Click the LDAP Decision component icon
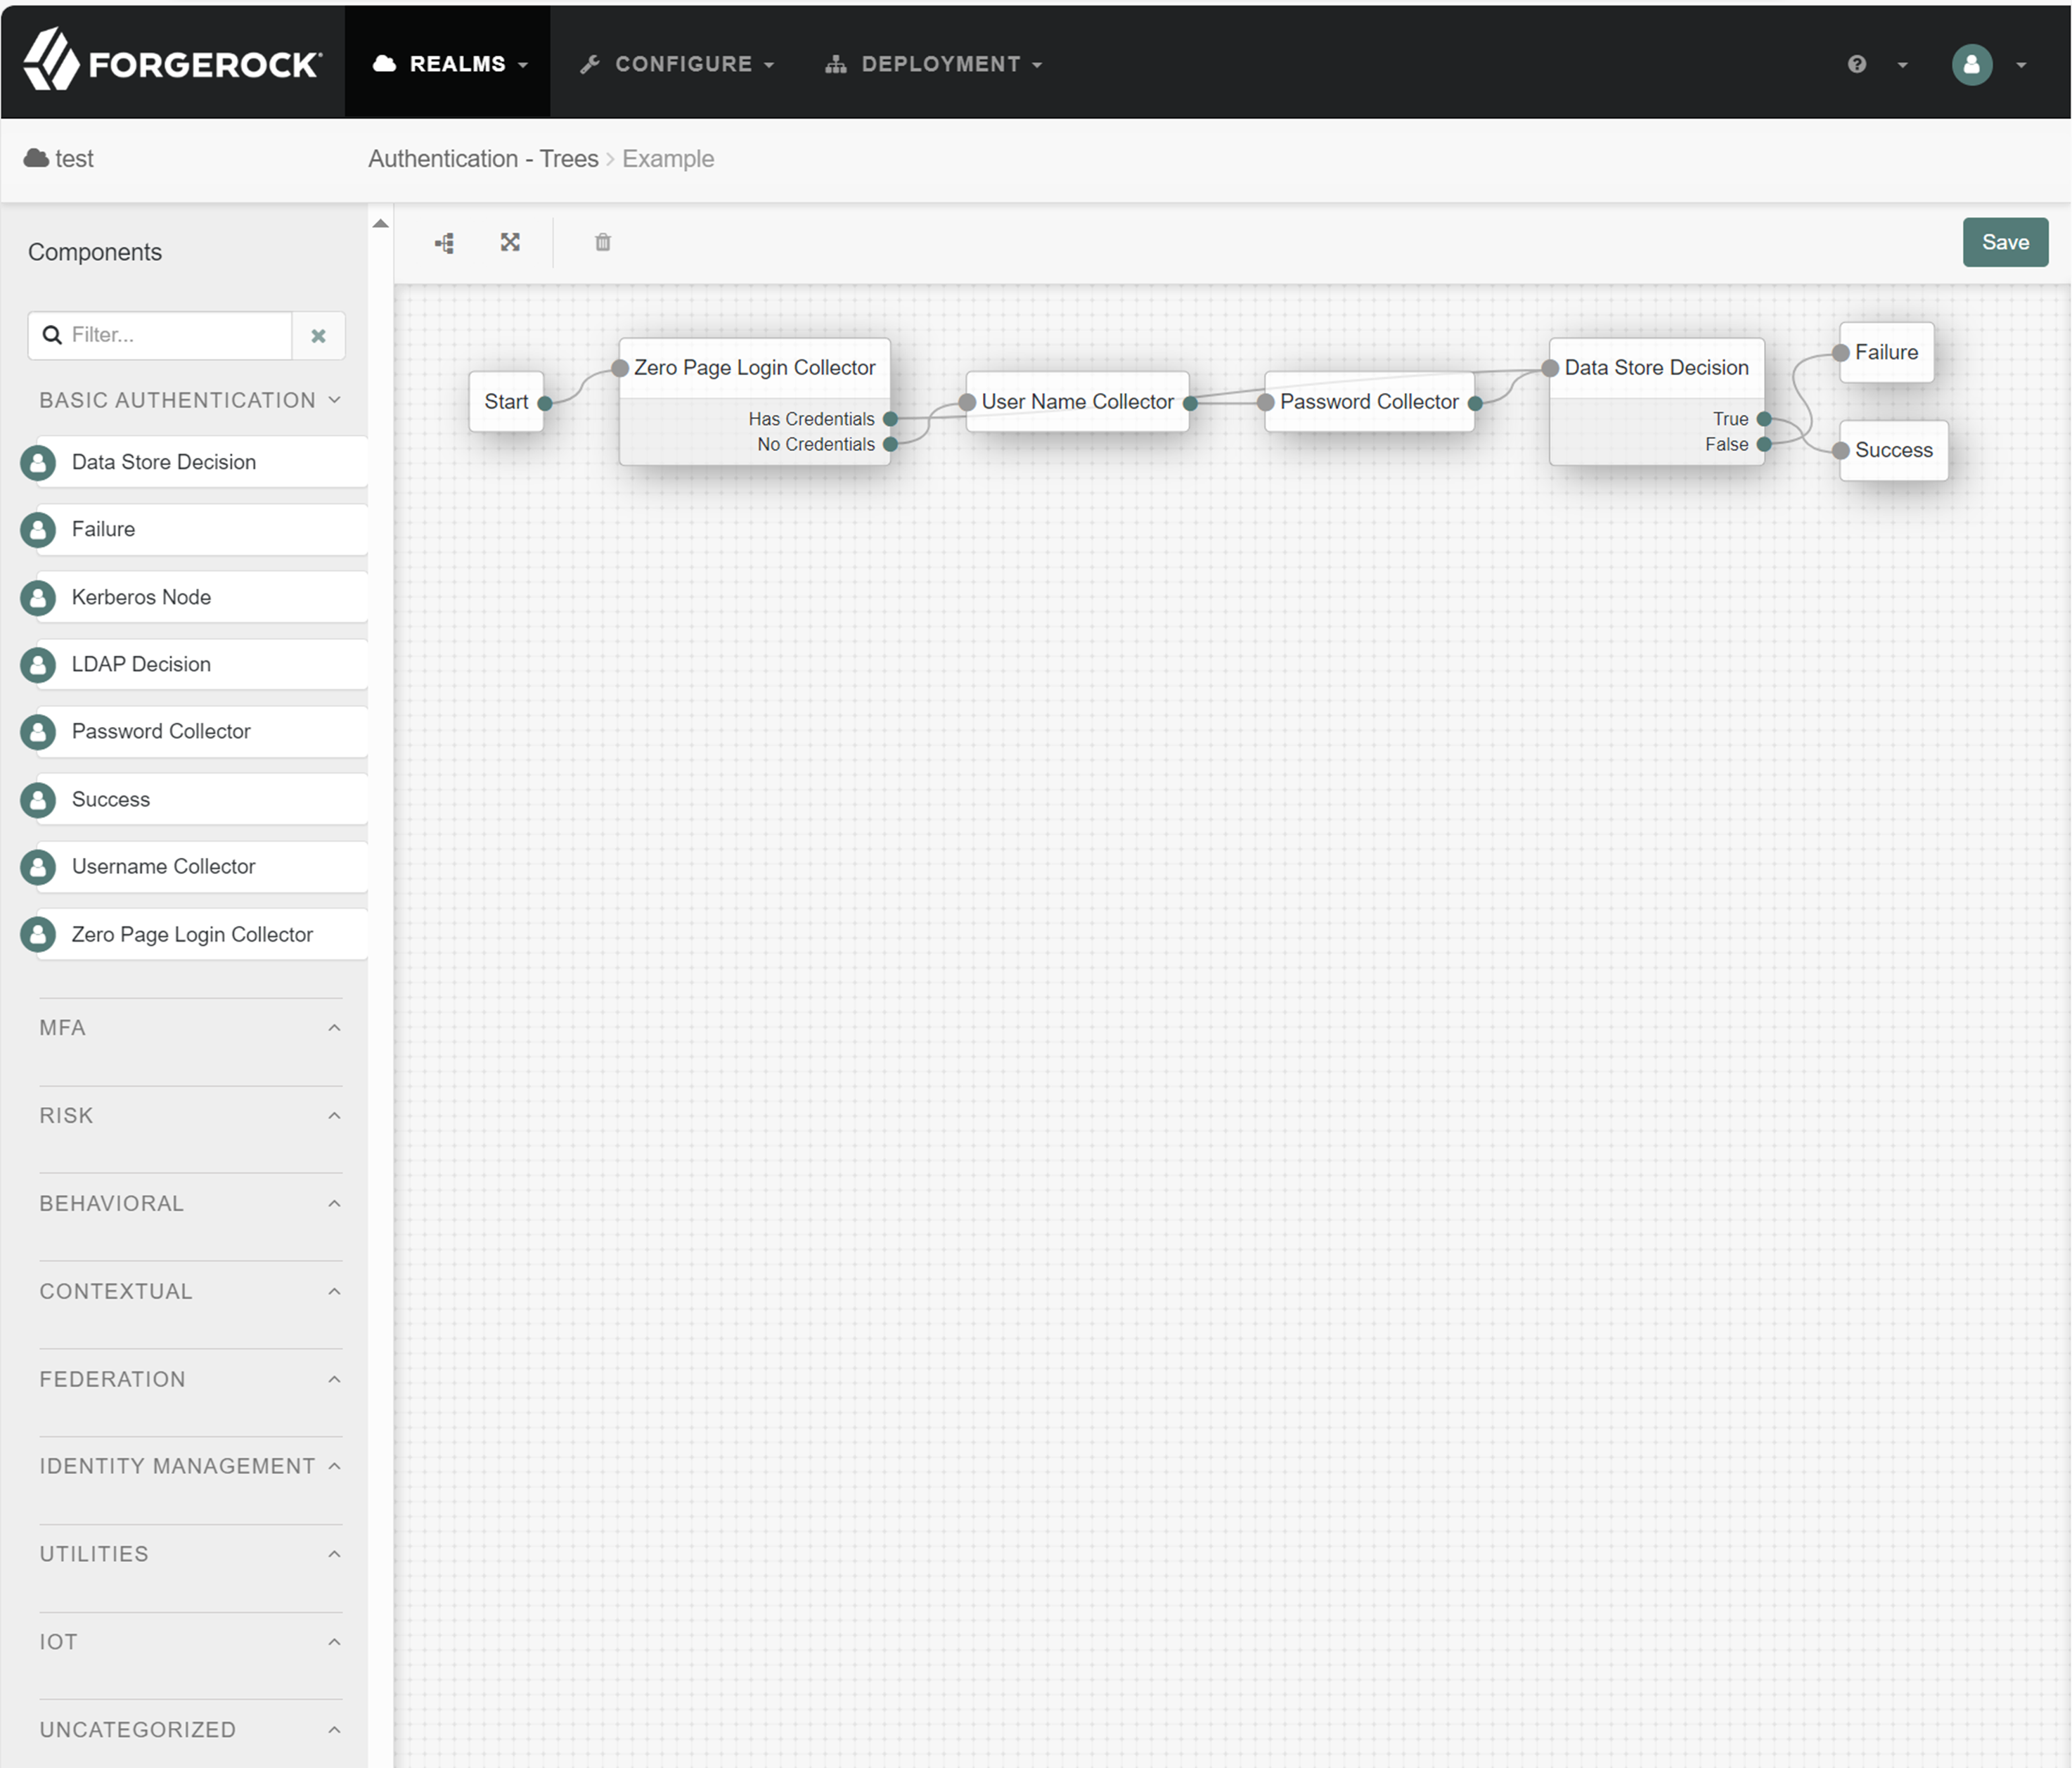Viewport: 2072px width, 1768px height. [x=38, y=665]
